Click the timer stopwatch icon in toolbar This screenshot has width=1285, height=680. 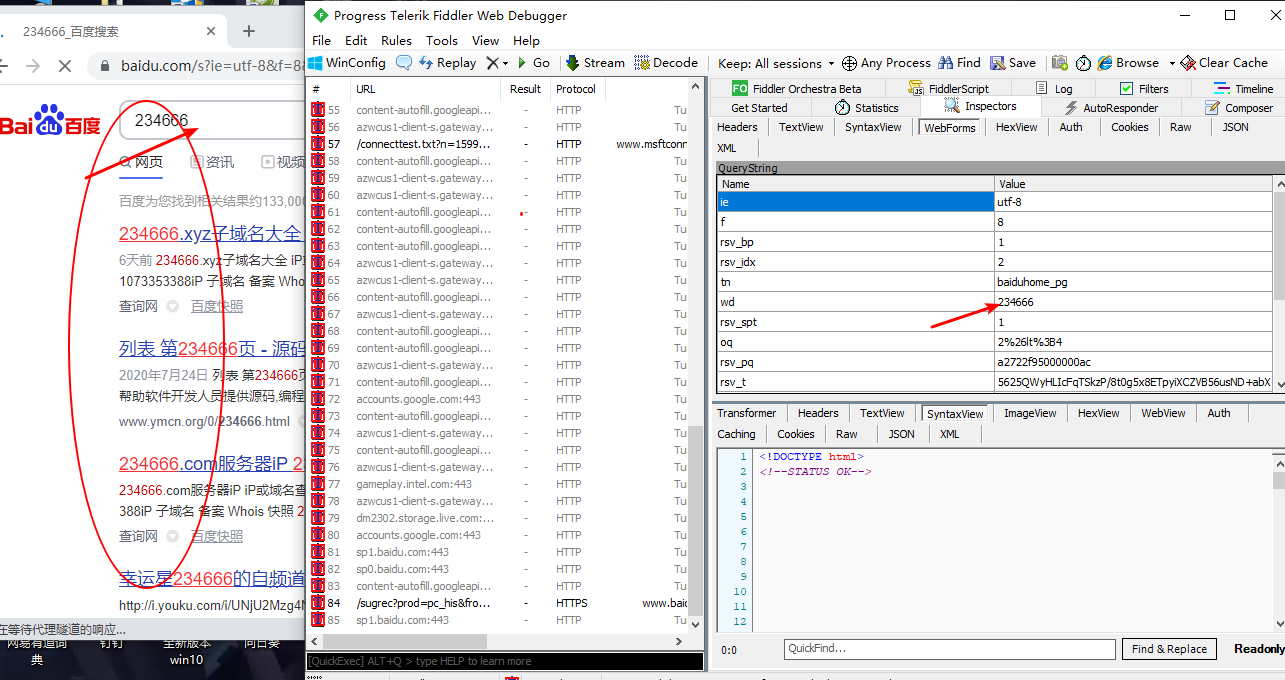click(1083, 62)
